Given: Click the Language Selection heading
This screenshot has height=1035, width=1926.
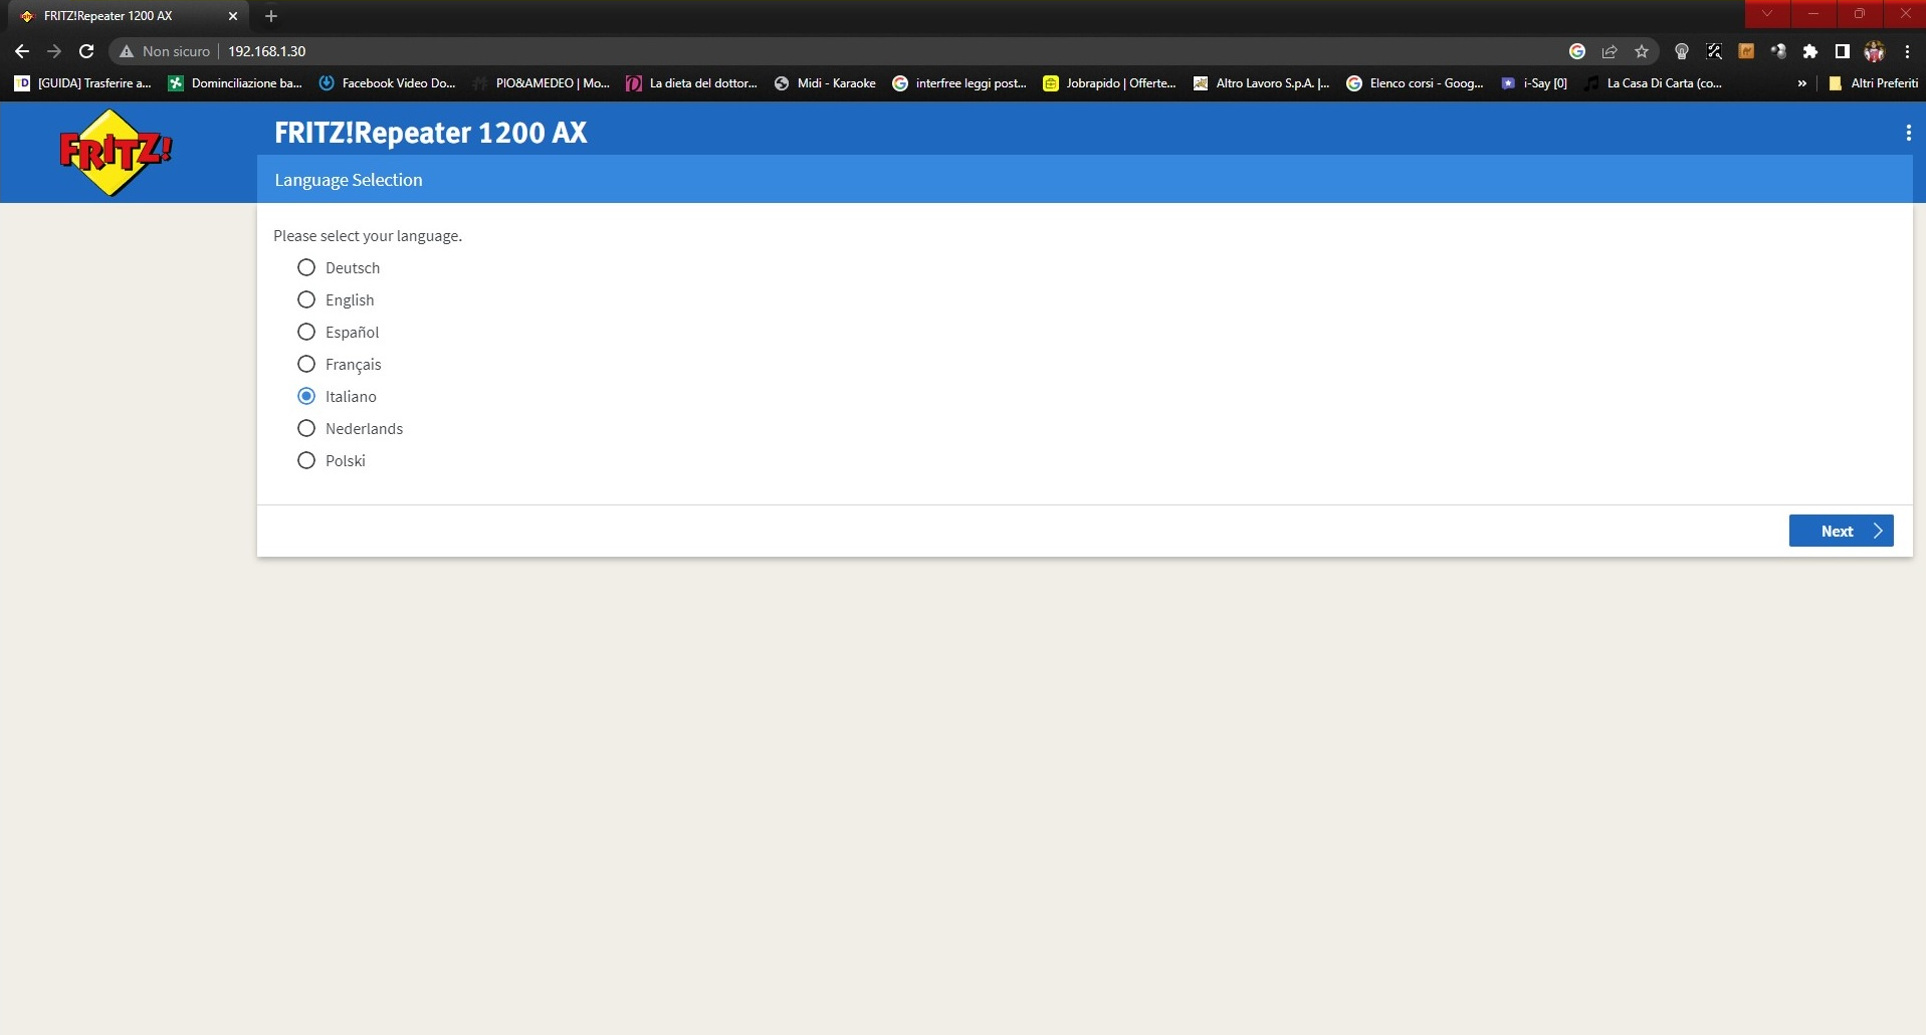Looking at the screenshot, I should click(x=349, y=180).
